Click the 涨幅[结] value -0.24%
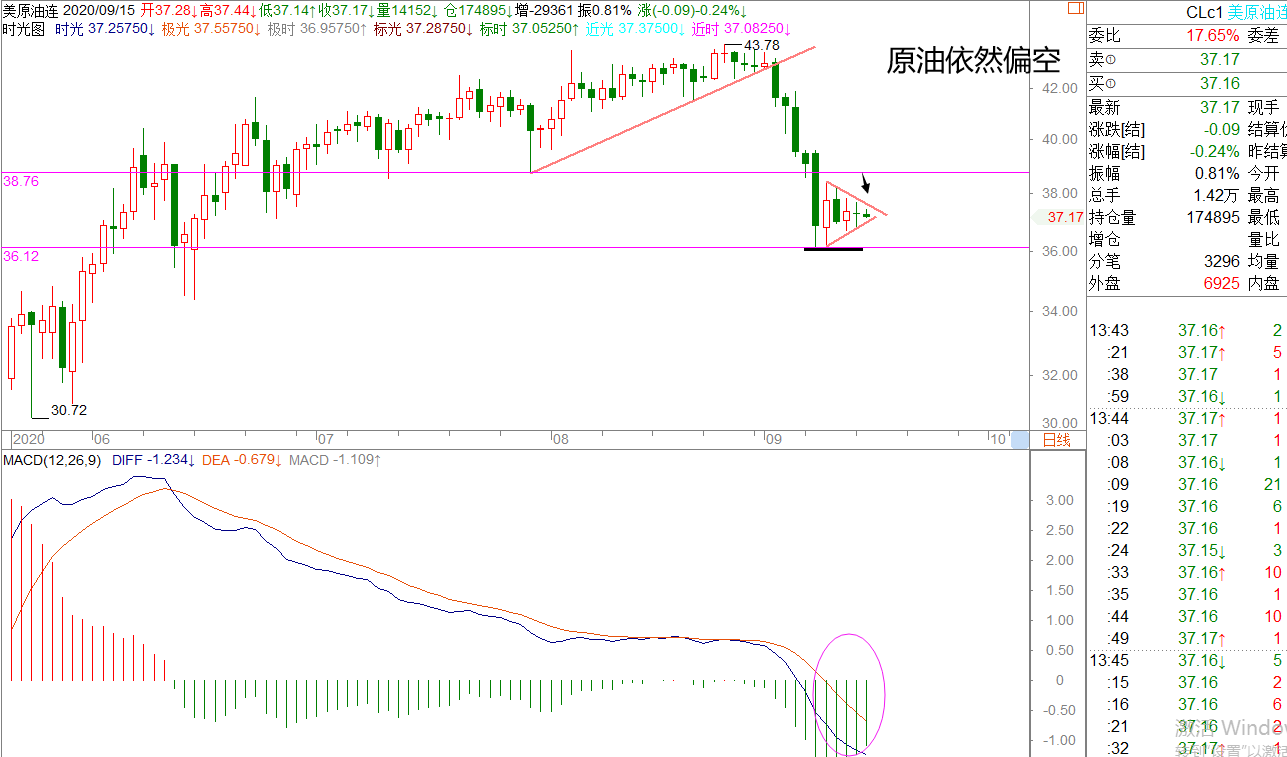 coord(1215,151)
